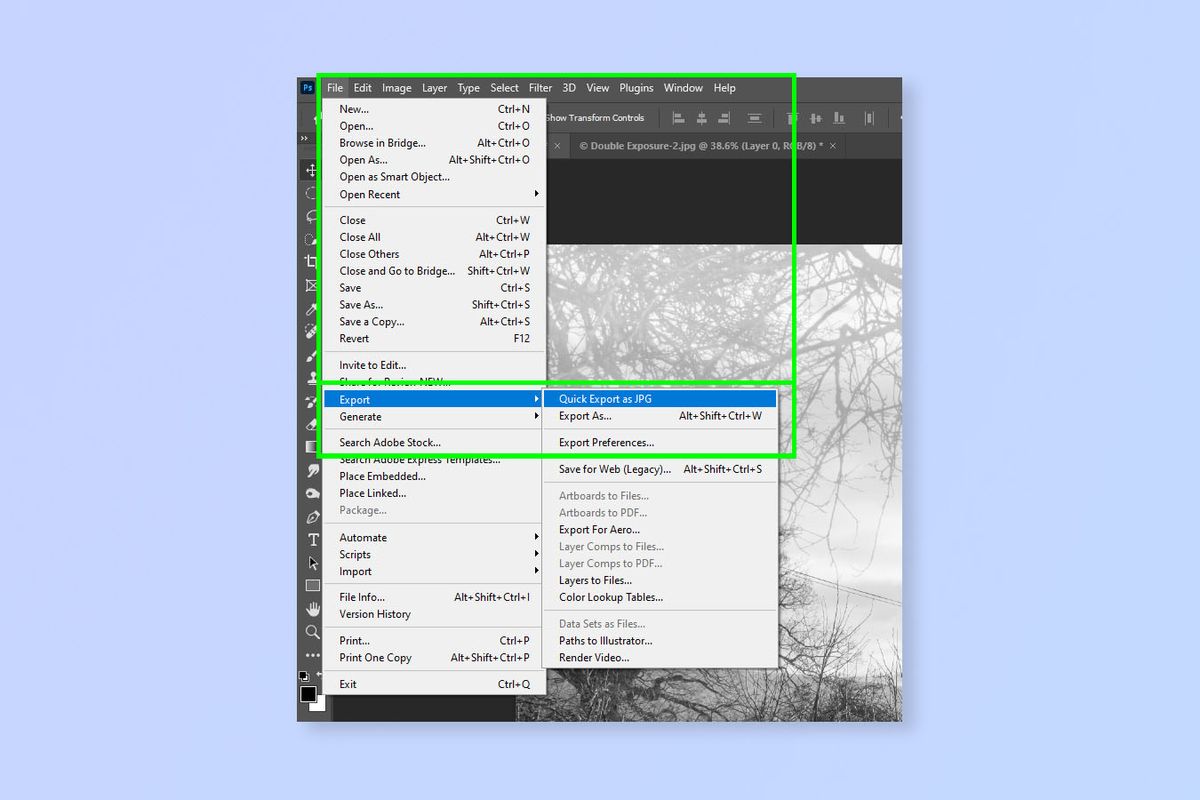Image resolution: width=1200 pixels, height=800 pixels.
Task: Select the Lasso tool
Action: coord(312,214)
